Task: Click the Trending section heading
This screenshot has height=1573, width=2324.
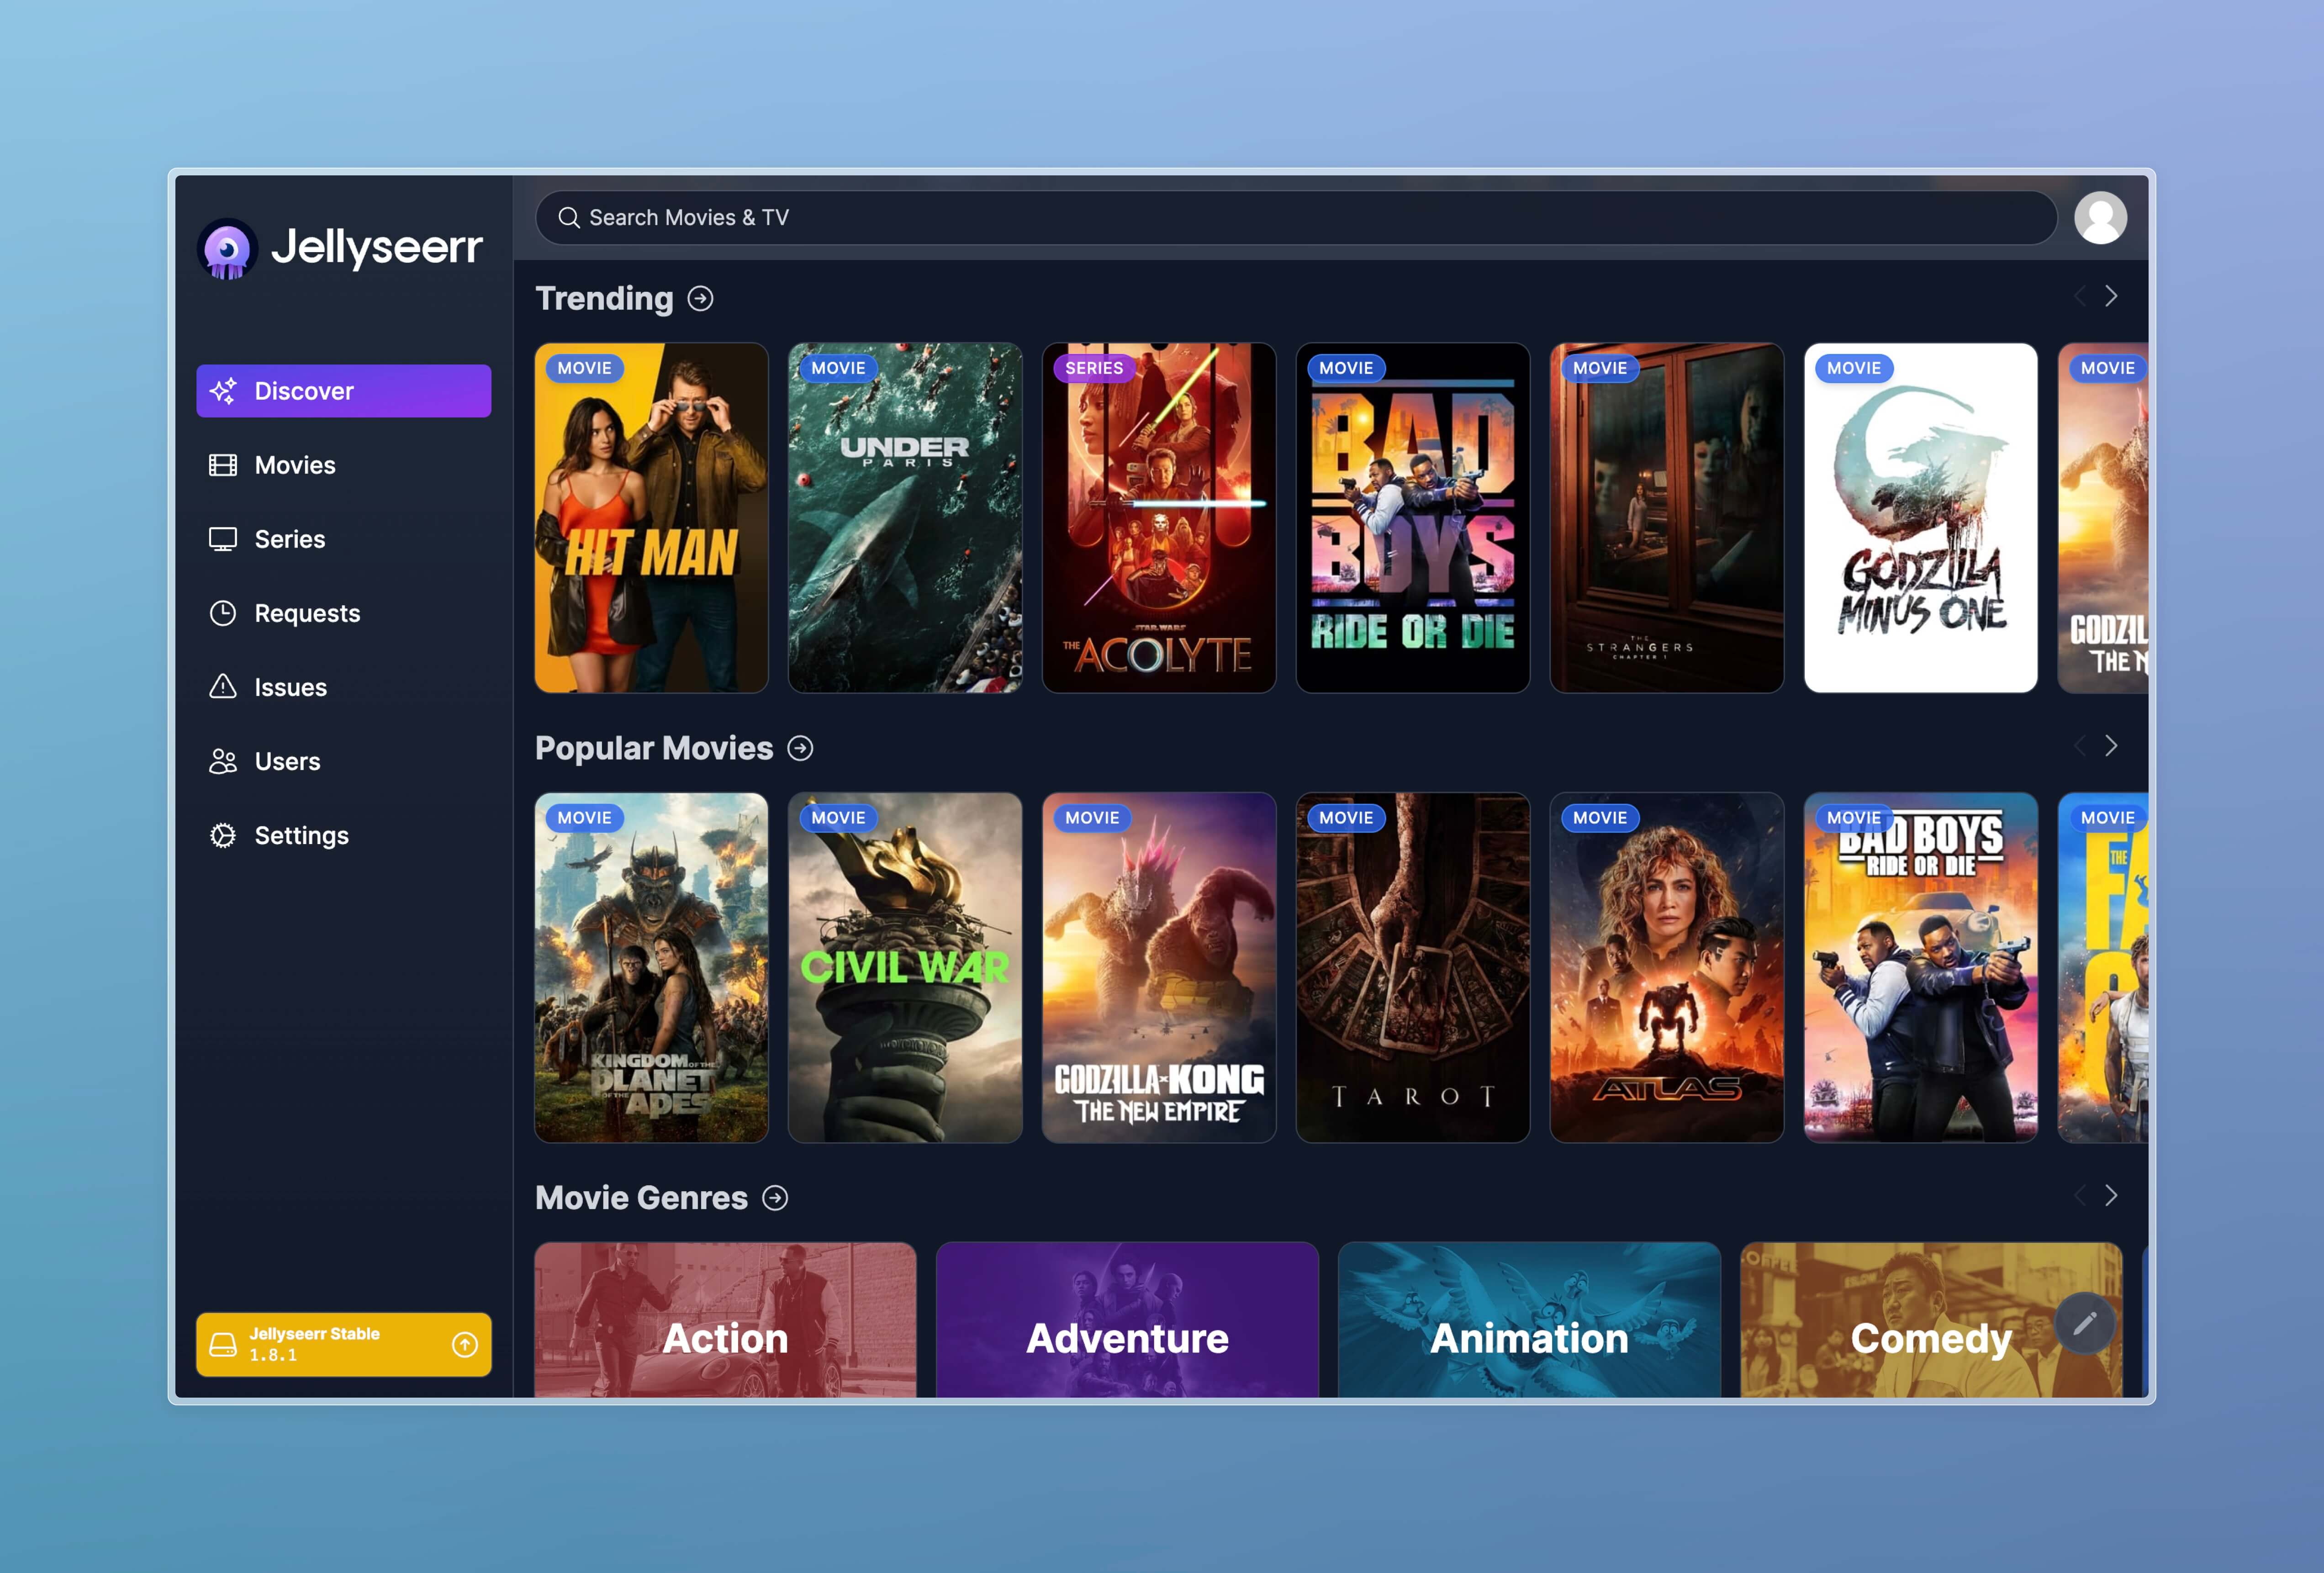Action: (x=604, y=299)
